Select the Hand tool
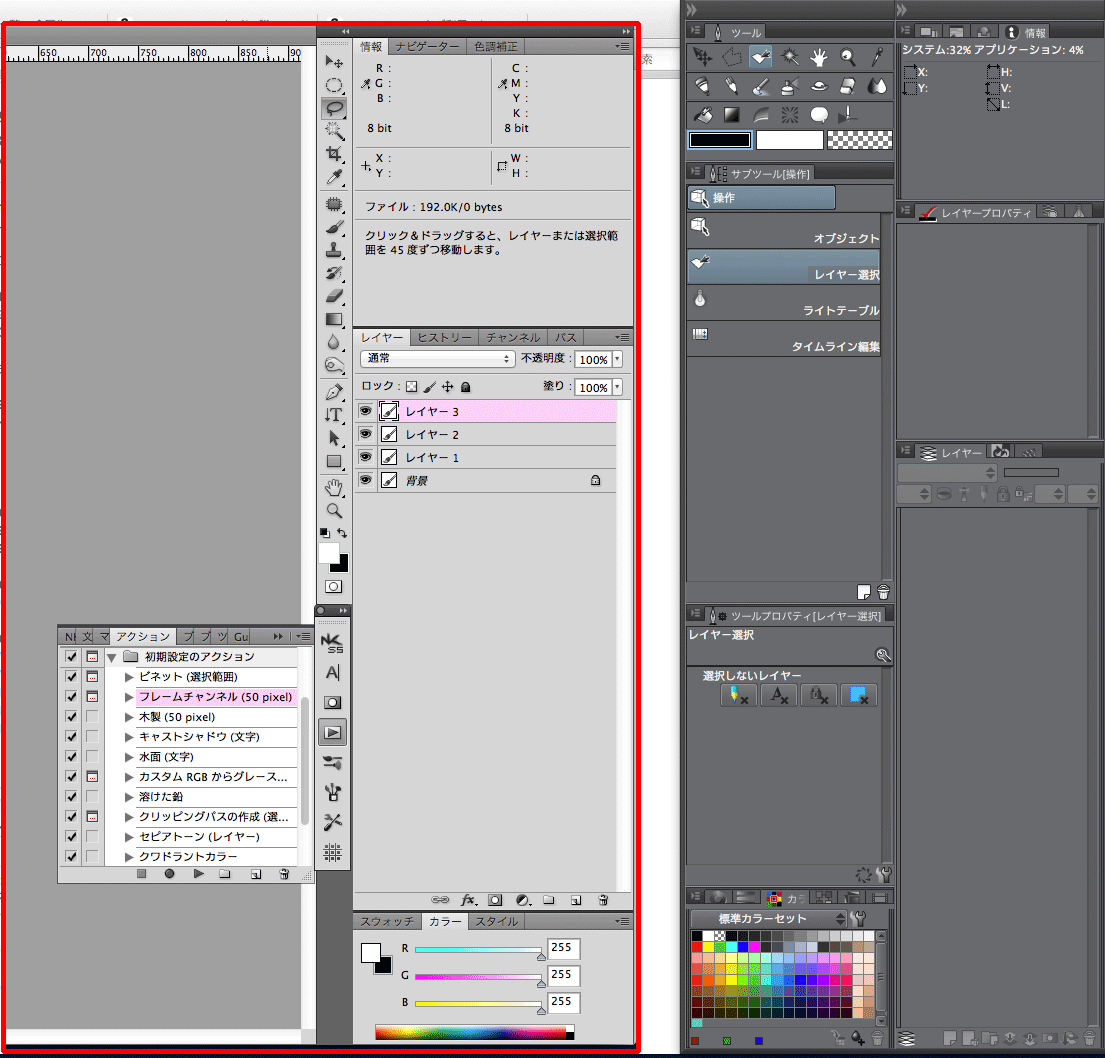The image size is (1105, 1058). (x=334, y=487)
